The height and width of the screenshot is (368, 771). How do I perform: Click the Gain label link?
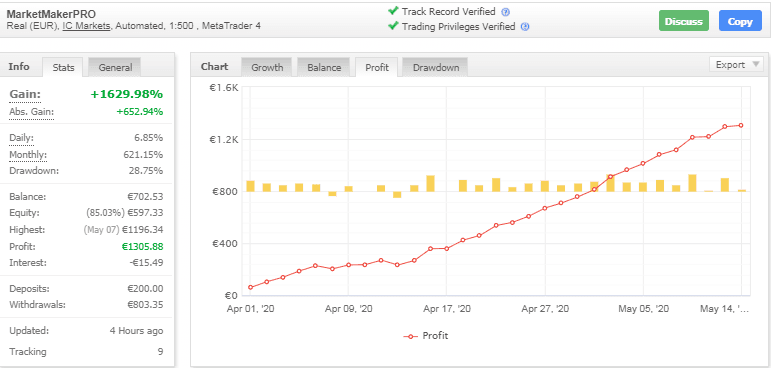tap(25, 94)
